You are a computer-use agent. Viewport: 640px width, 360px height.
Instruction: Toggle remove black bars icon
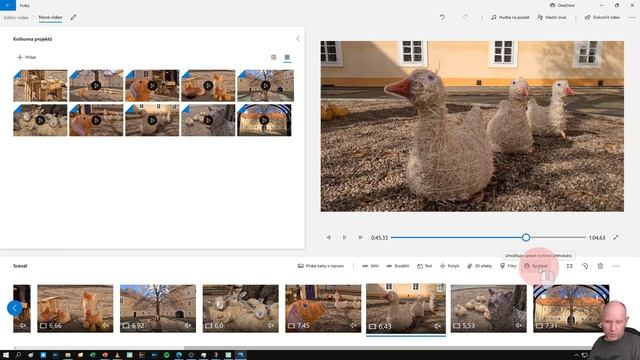(569, 266)
